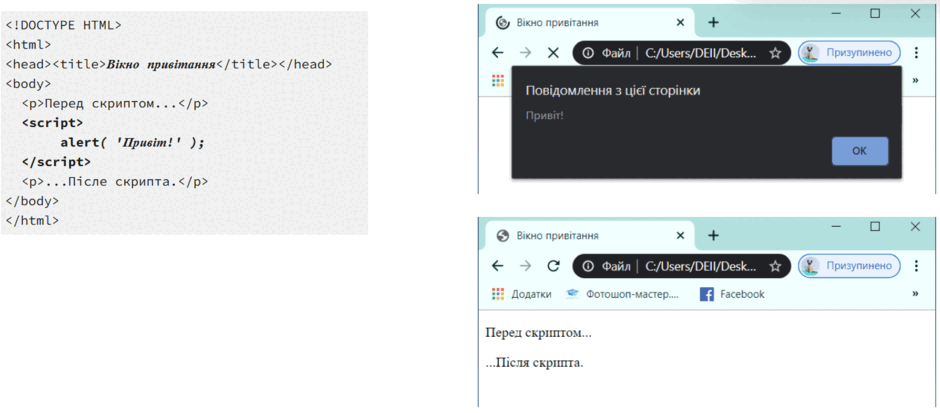
Task: Click the <p>...Після скрипта.</p> code line
Action: pyautogui.click(x=115, y=182)
